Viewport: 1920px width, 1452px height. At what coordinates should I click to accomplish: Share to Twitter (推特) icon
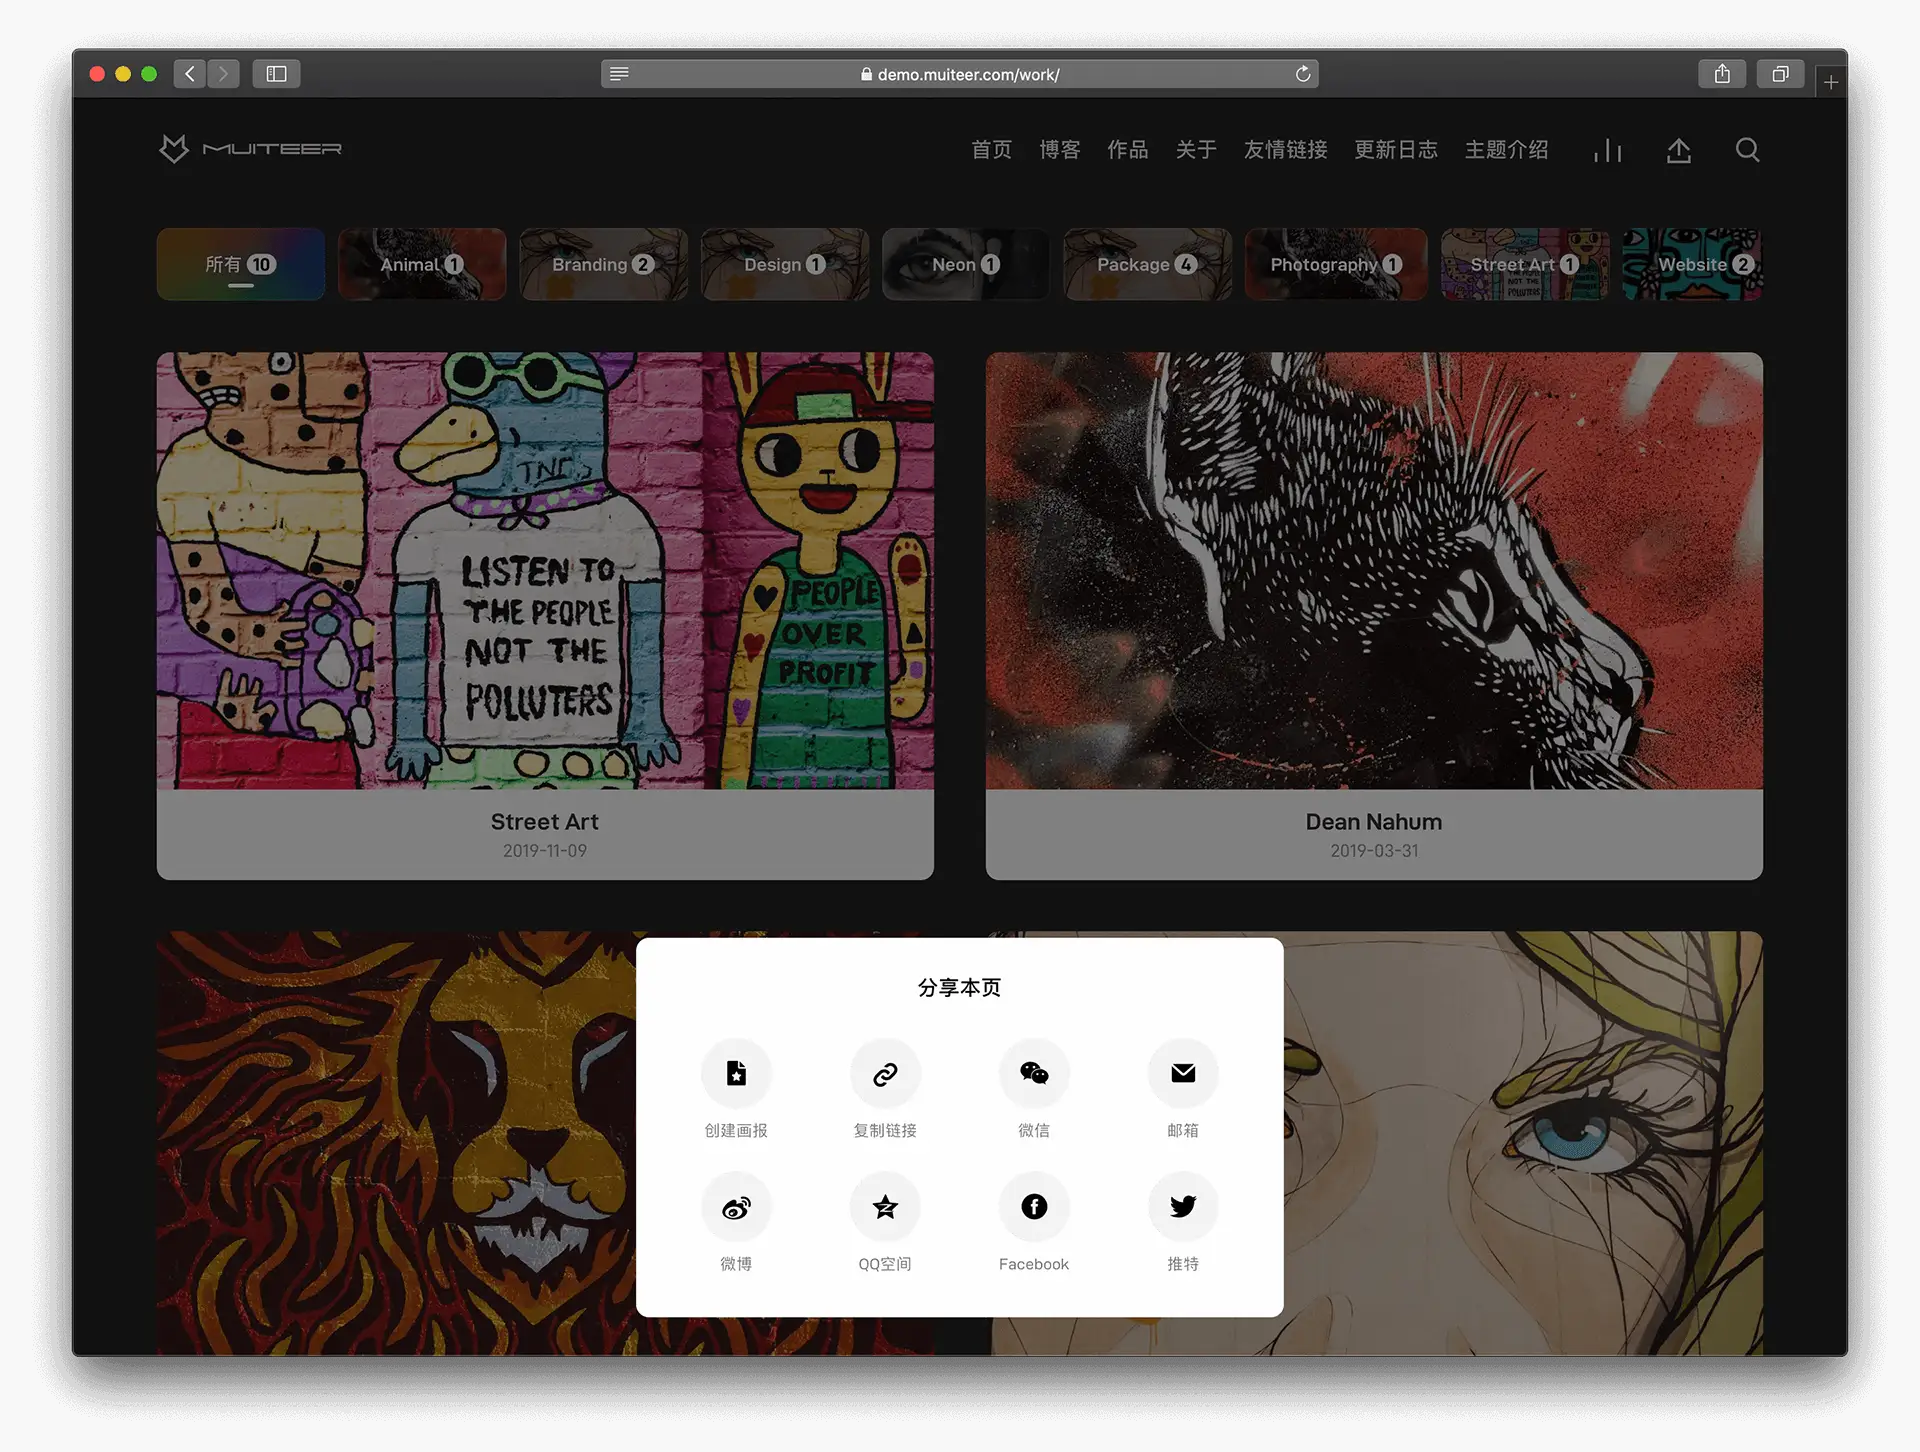tap(1183, 1207)
